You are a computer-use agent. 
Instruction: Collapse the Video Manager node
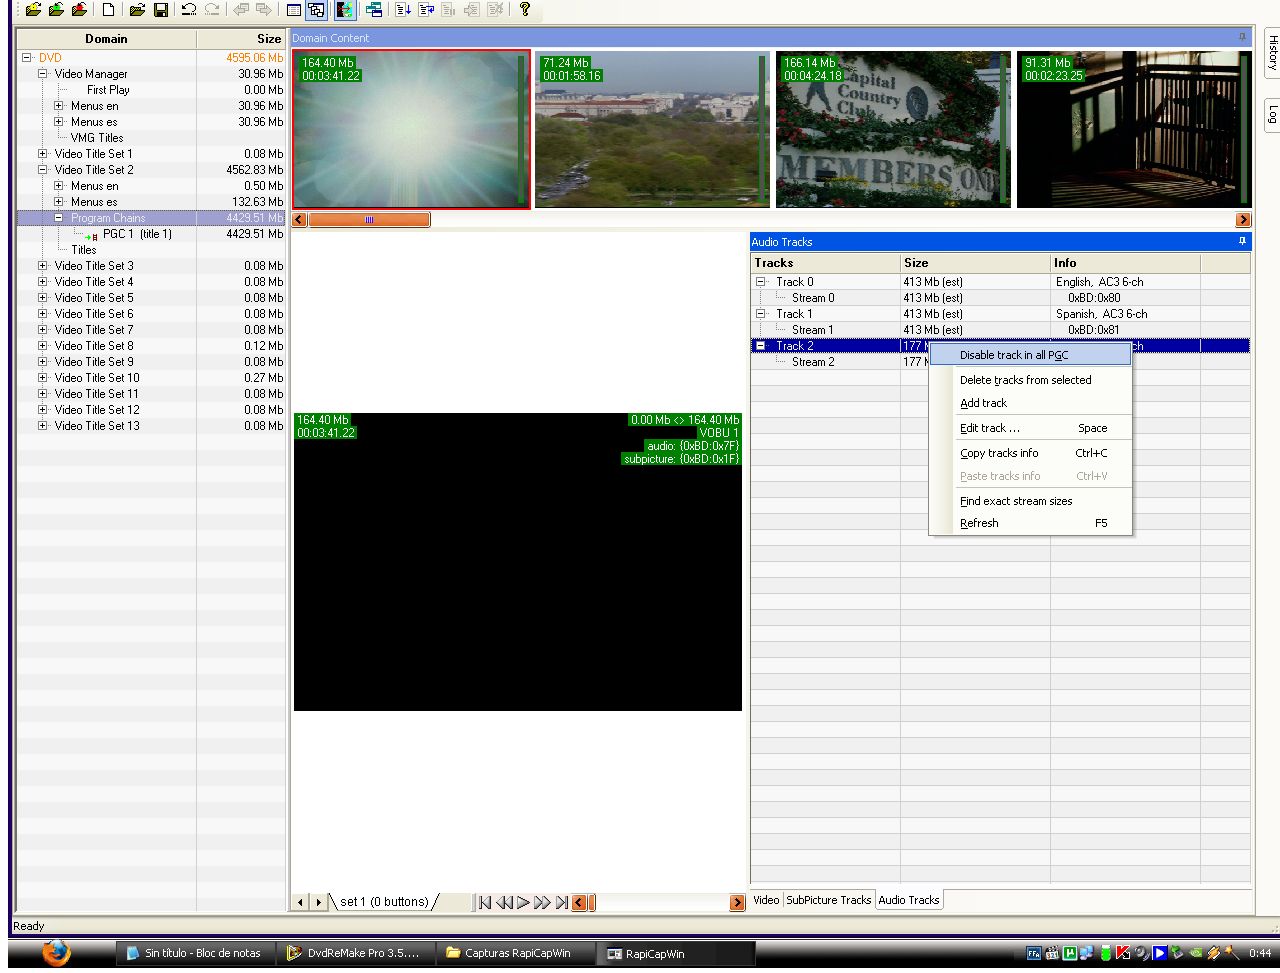[43, 74]
